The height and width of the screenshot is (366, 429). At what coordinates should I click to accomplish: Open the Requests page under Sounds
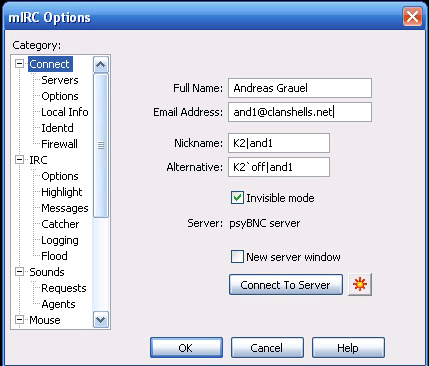tap(64, 288)
